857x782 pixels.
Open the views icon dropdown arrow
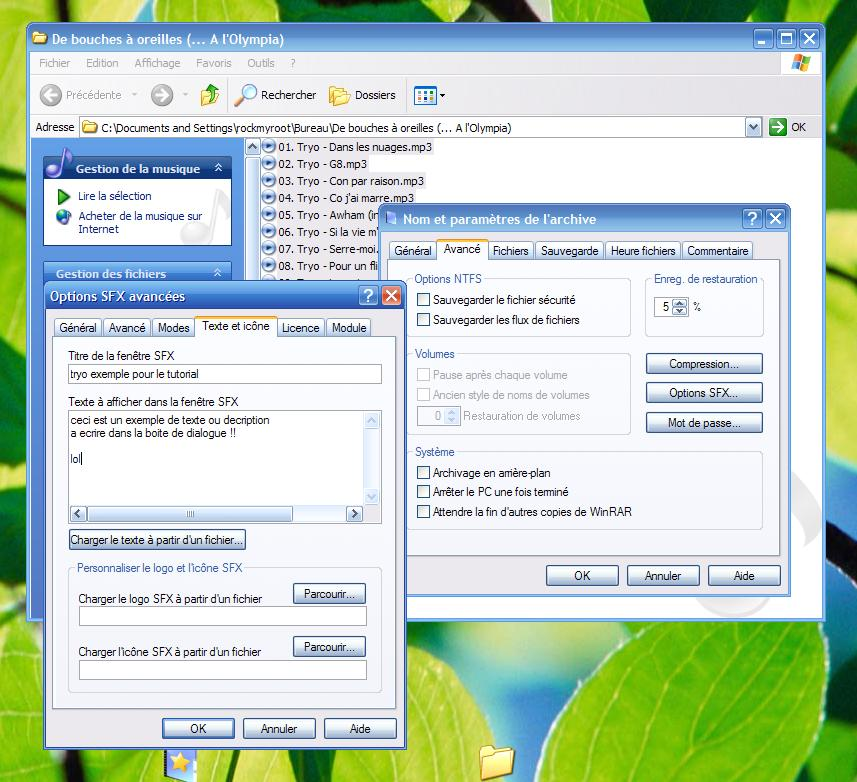[x=442, y=96]
